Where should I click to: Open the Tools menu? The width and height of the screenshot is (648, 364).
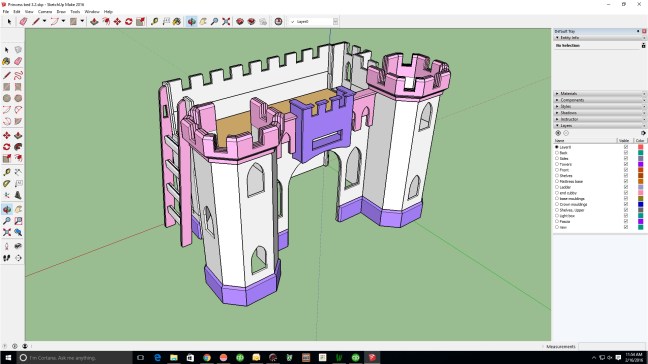pyautogui.click(x=75, y=12)
